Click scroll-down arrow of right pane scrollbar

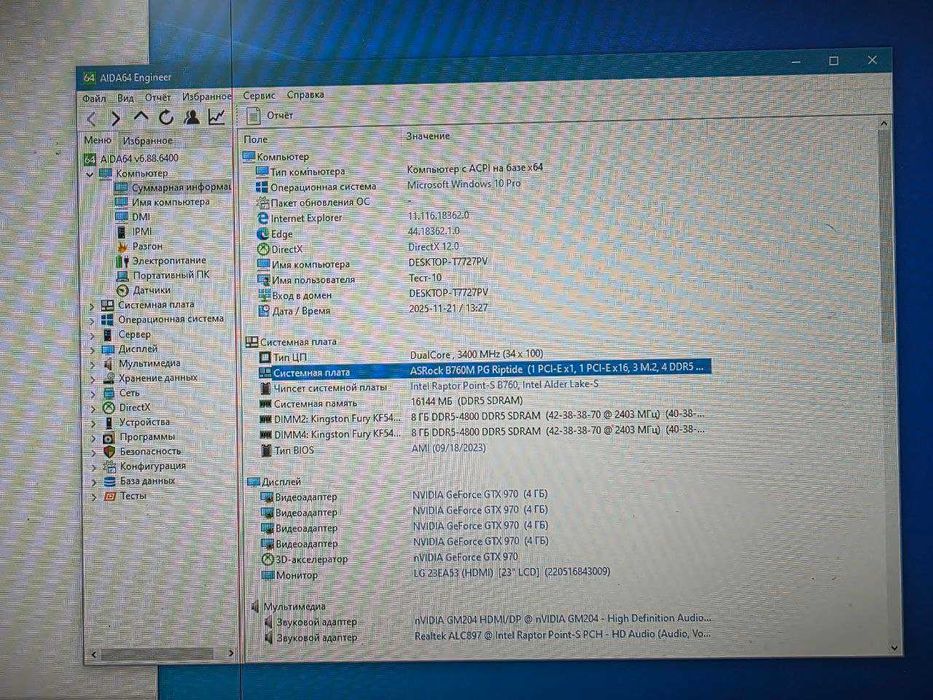(x=894, y=648)
